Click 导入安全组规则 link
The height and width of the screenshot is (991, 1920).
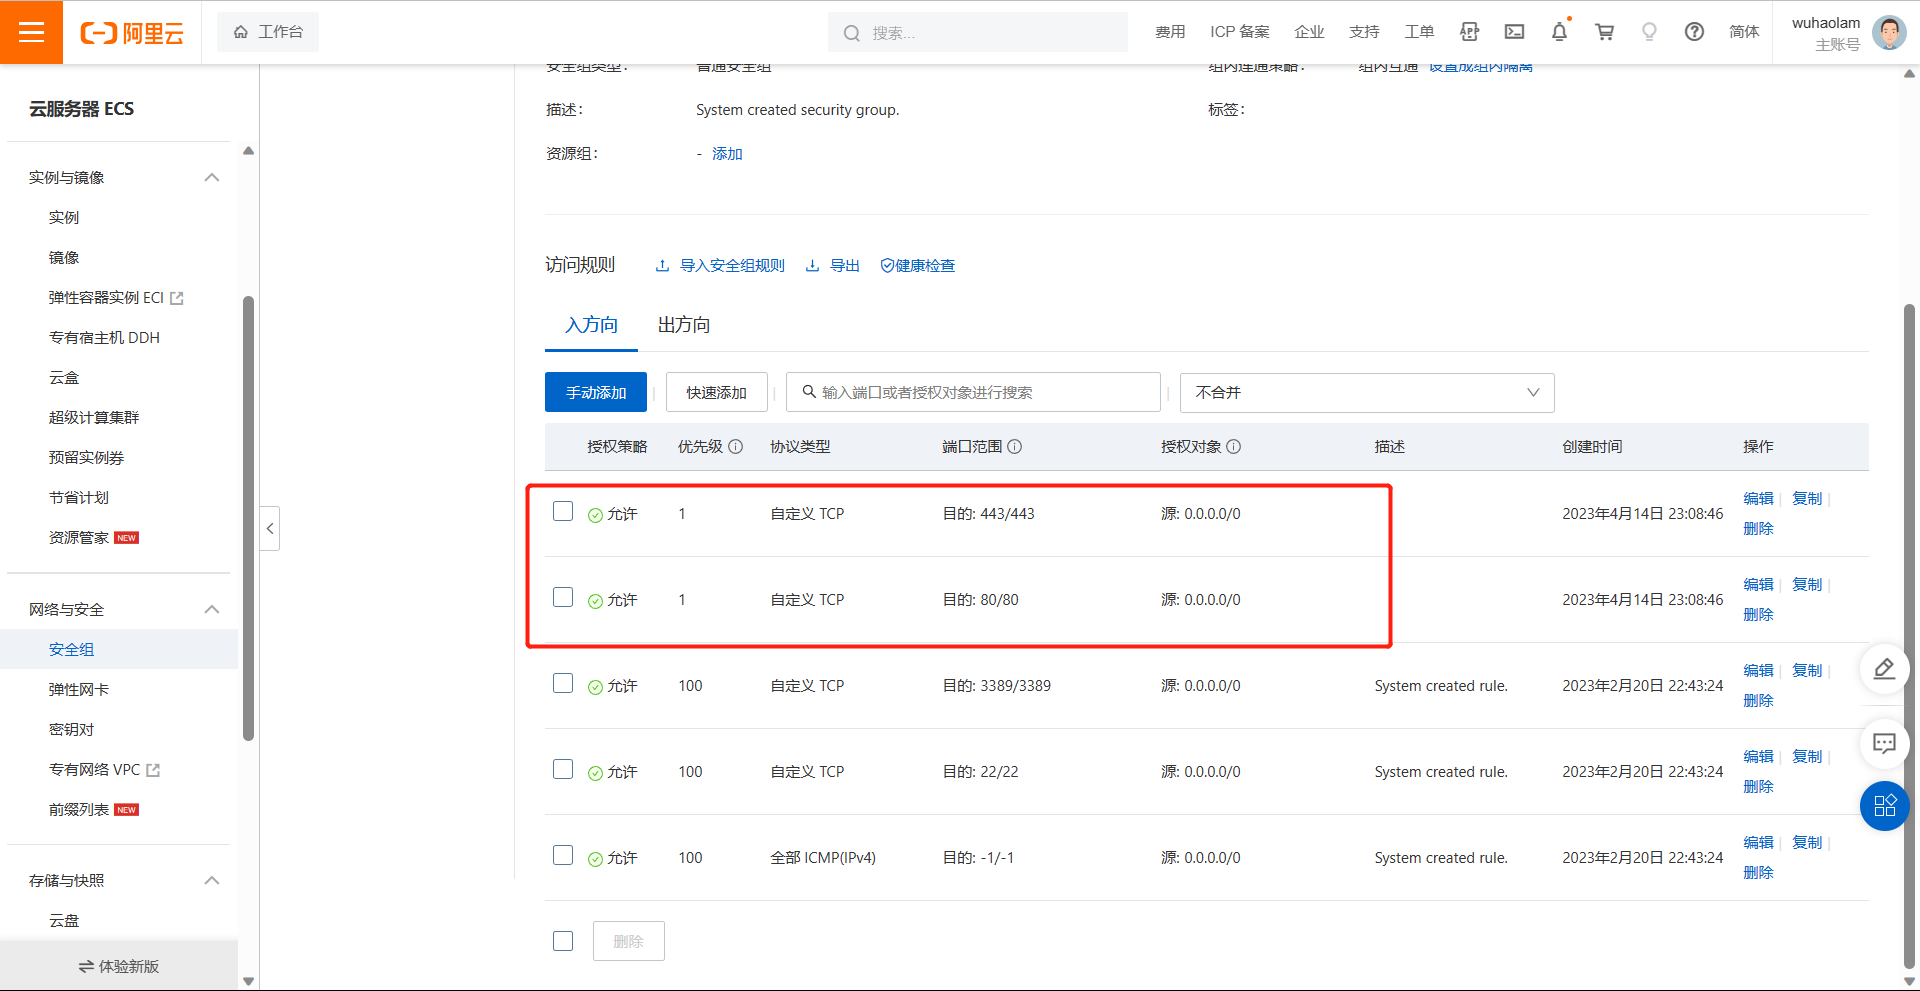[720, 266]
